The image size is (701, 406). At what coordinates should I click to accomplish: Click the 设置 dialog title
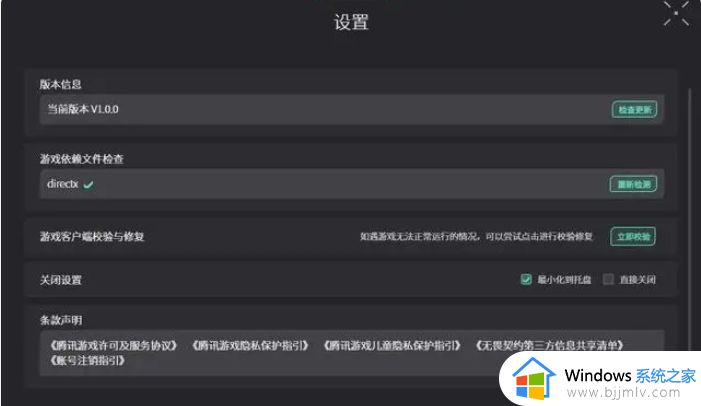351,22
